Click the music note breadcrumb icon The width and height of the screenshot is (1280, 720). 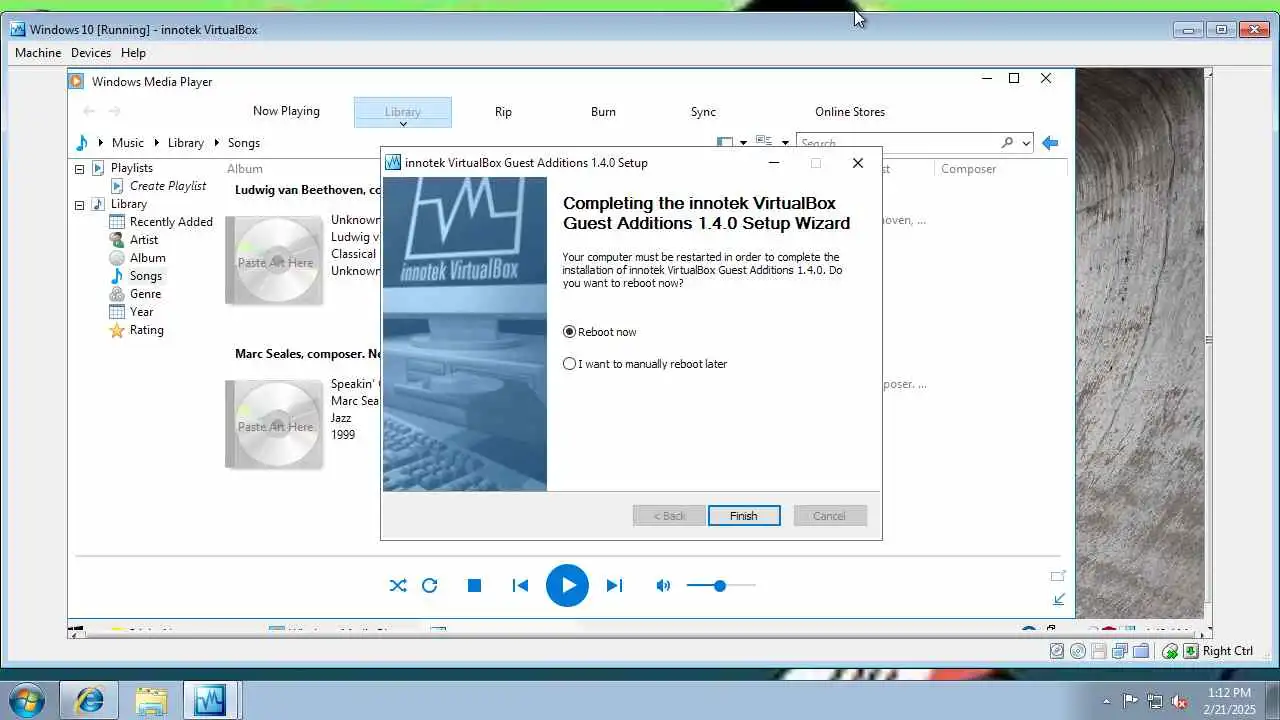coord(82,143)
